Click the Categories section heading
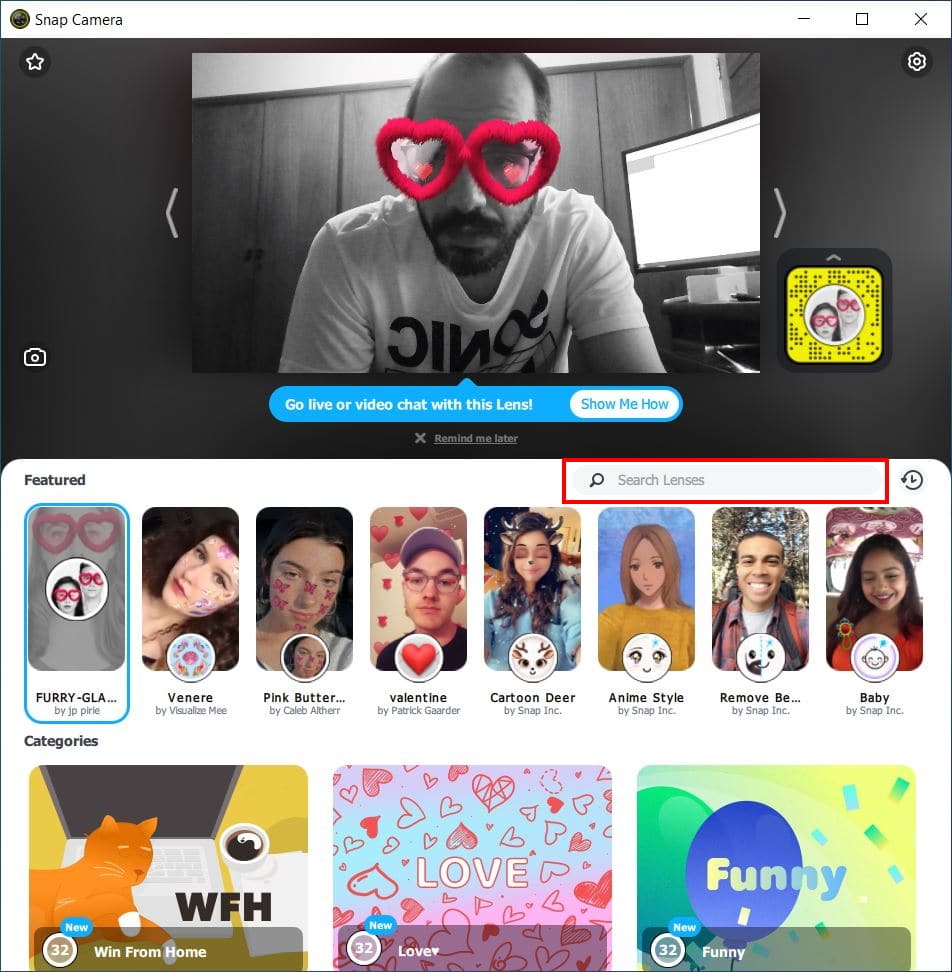 61,741
